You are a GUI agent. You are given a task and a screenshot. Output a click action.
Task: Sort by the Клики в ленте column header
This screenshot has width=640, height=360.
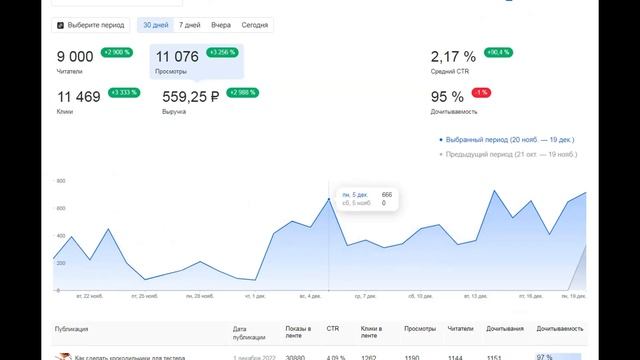(x=371, y=332)
